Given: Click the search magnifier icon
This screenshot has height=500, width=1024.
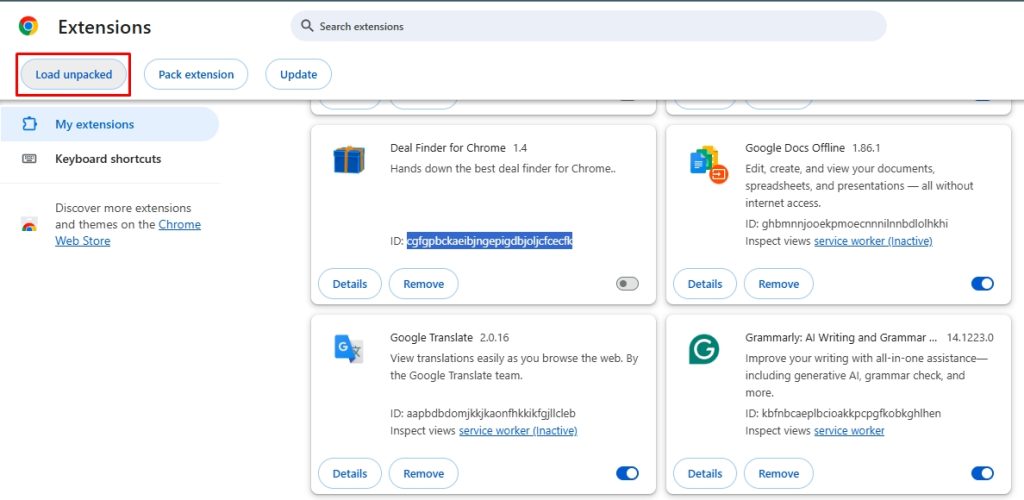Looking at the screenshot, I should click(x=307, y=26).
